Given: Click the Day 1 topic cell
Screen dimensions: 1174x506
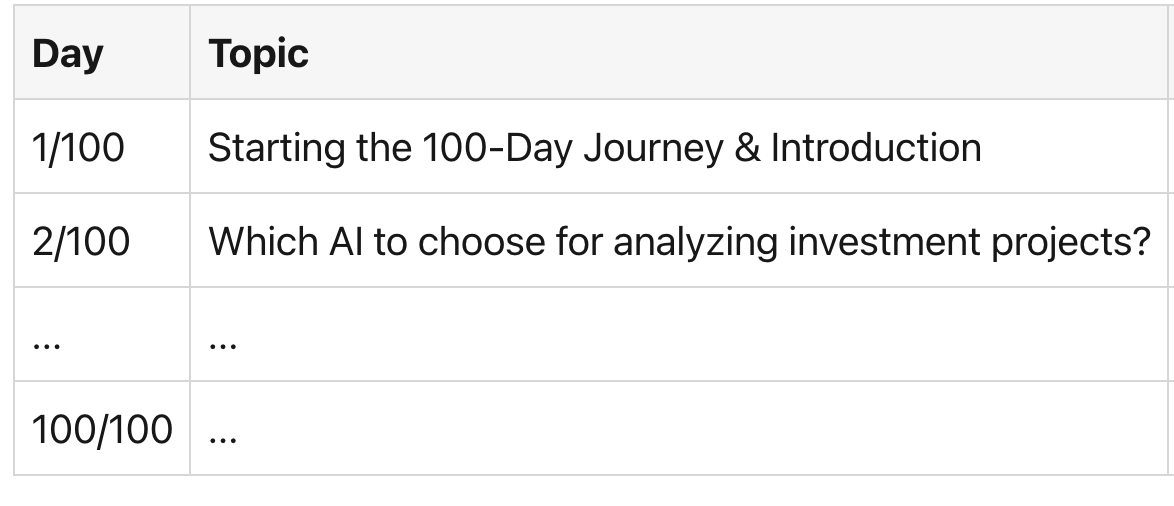Looking at the screenshot, I should point(594,148).
